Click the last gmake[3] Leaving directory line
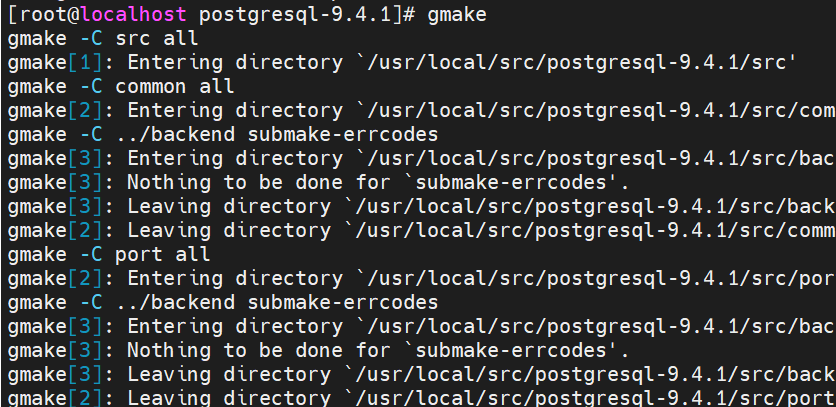The image size is (836, 407). click(x=420, y=374)
